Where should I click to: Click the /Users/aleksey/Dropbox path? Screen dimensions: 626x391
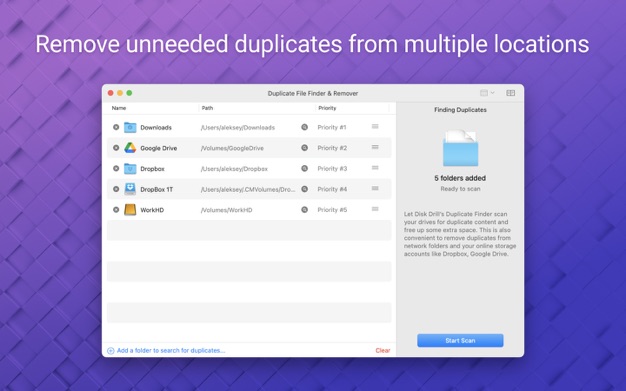tap(234, 169)
